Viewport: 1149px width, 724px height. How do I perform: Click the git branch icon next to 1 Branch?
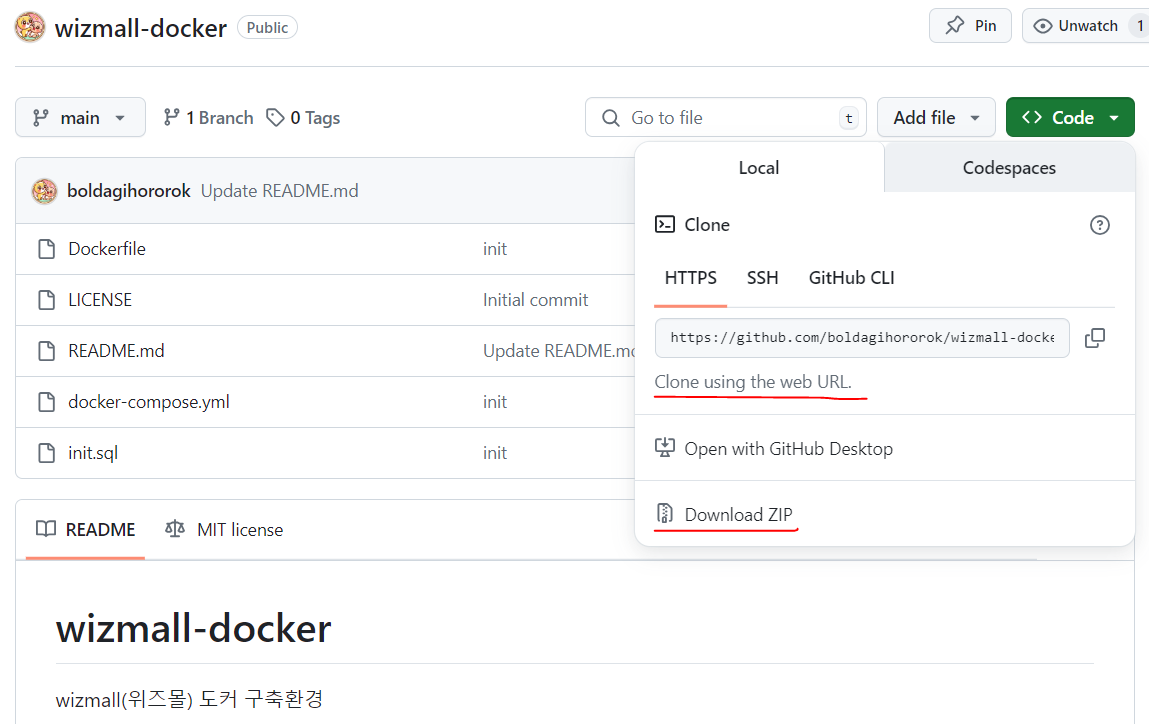(171, 117)
